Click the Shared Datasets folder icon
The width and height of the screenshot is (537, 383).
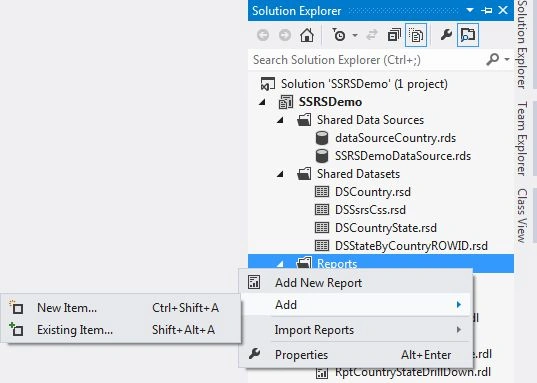tap(304, 174)
